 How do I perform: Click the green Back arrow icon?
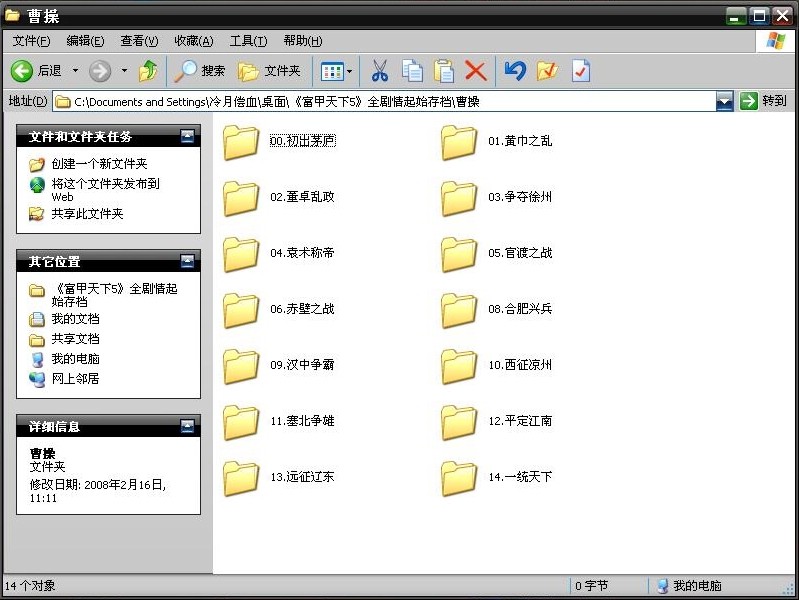21,71
